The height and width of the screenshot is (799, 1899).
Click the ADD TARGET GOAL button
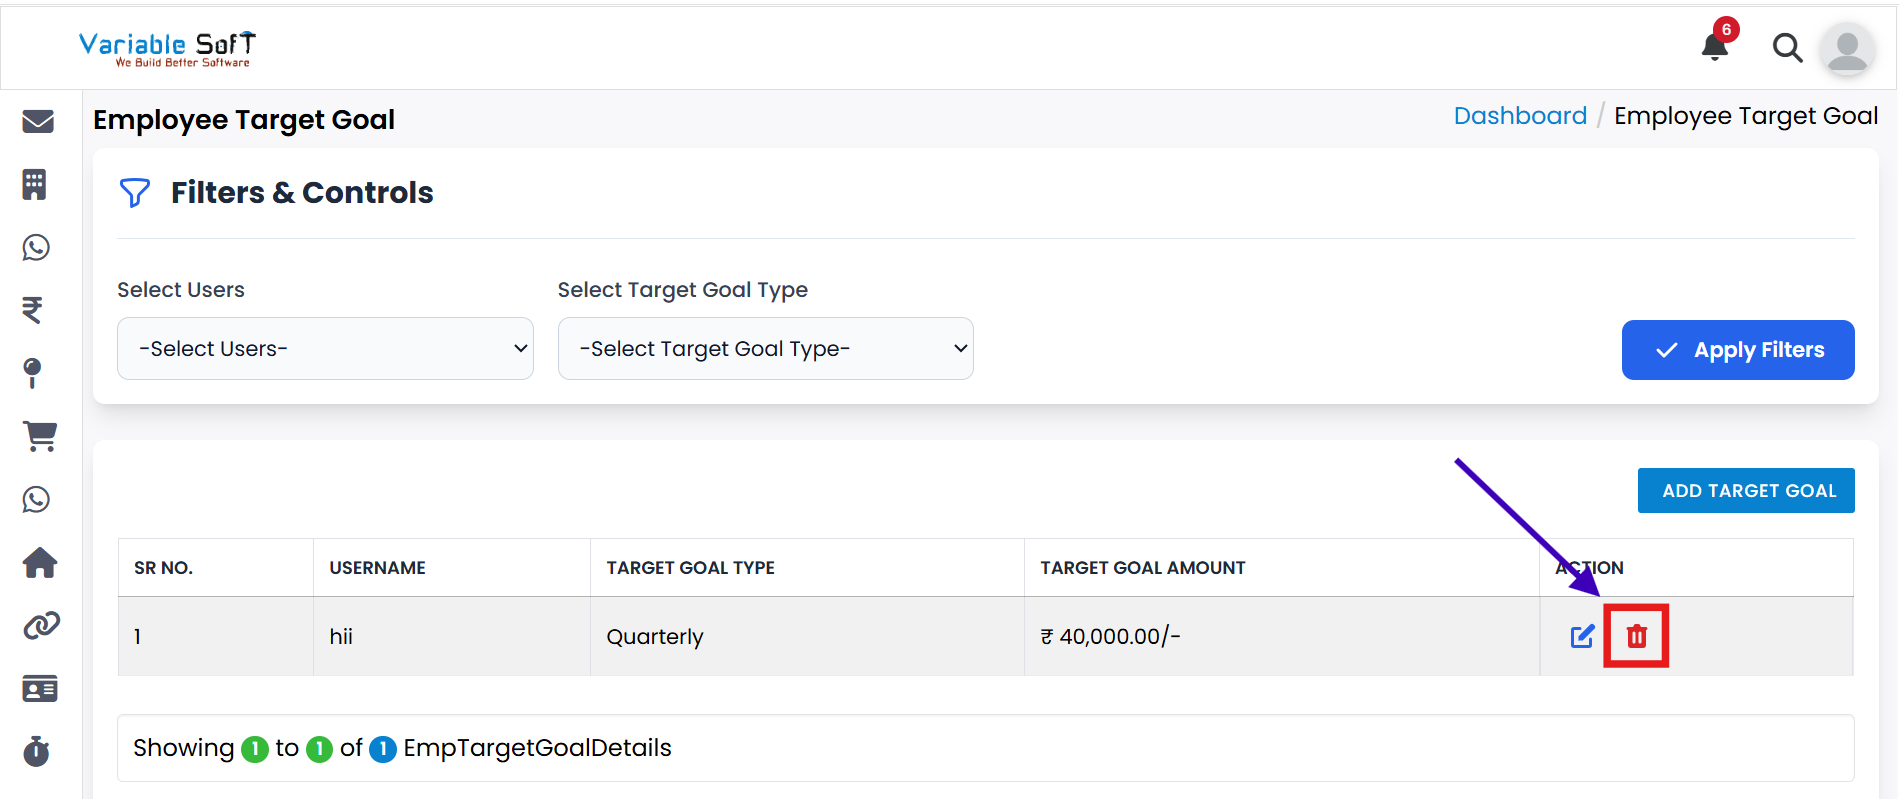[1746, 491]
